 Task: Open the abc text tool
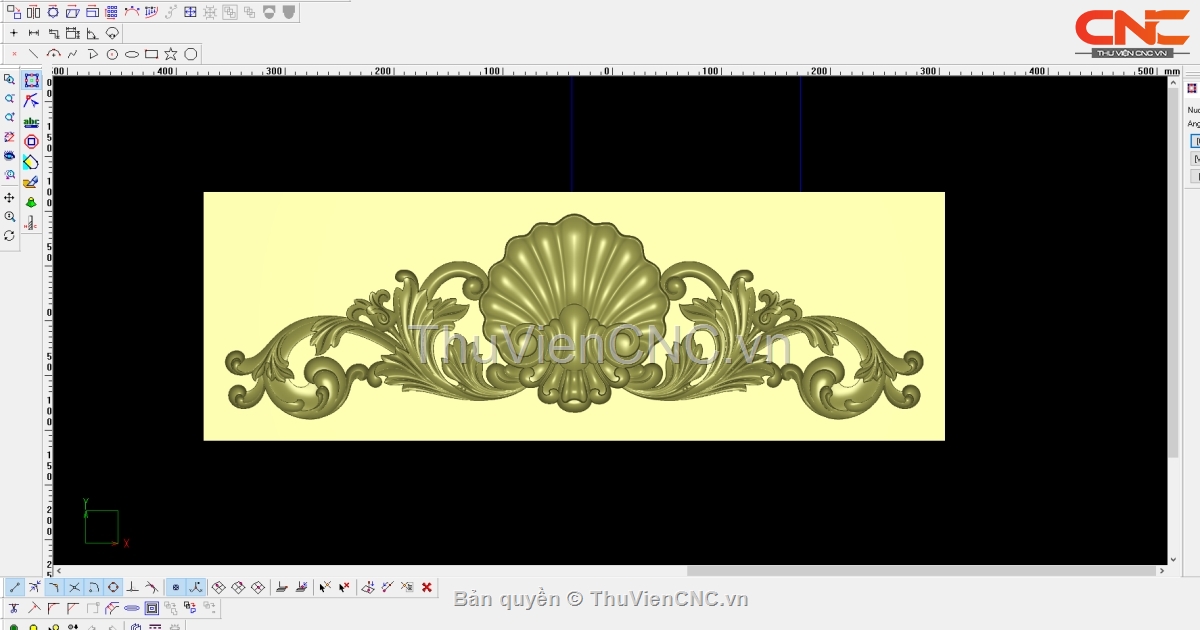[x=31, y=122]
